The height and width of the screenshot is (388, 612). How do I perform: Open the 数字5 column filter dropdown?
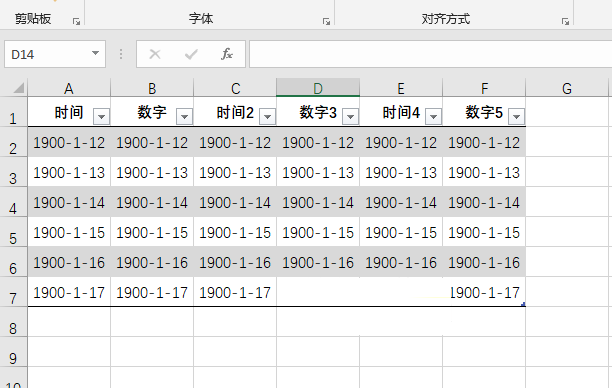(x=517, y=116)
